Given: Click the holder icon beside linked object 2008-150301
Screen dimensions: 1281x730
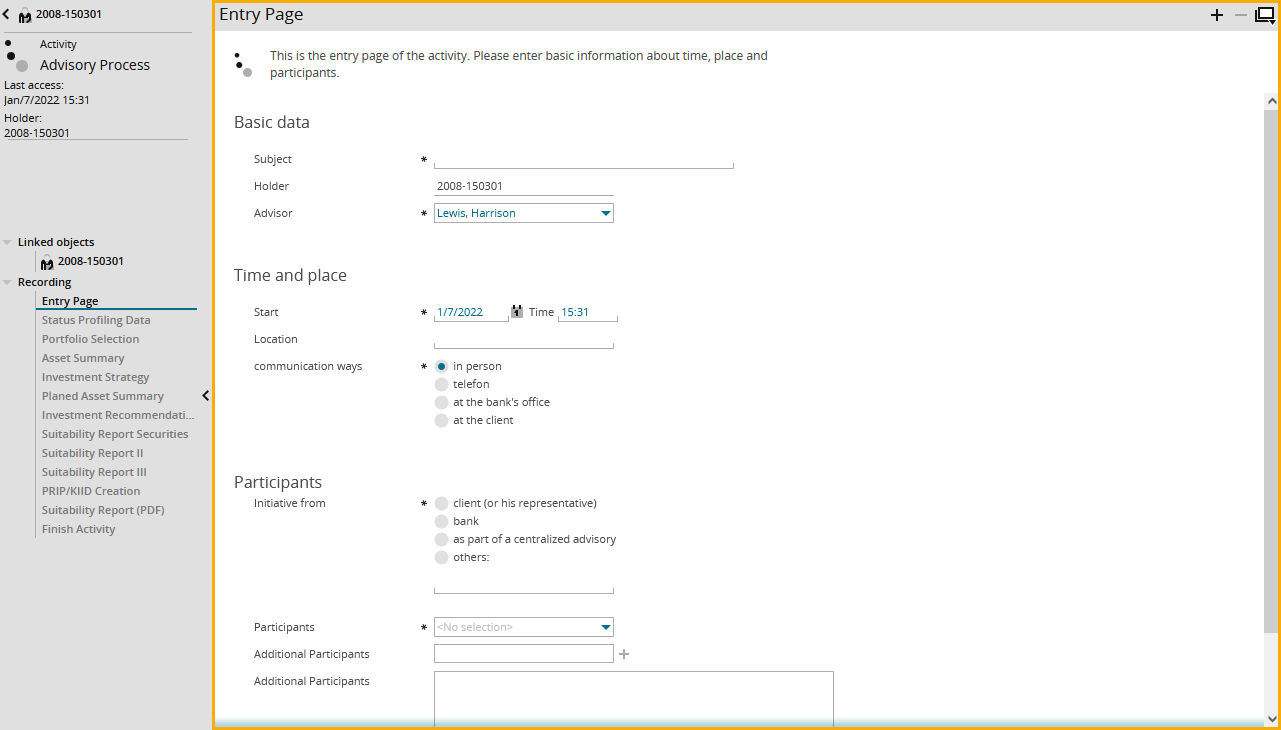Looking at the screenshot, I should pyautogui.click(x=47, y=262).
